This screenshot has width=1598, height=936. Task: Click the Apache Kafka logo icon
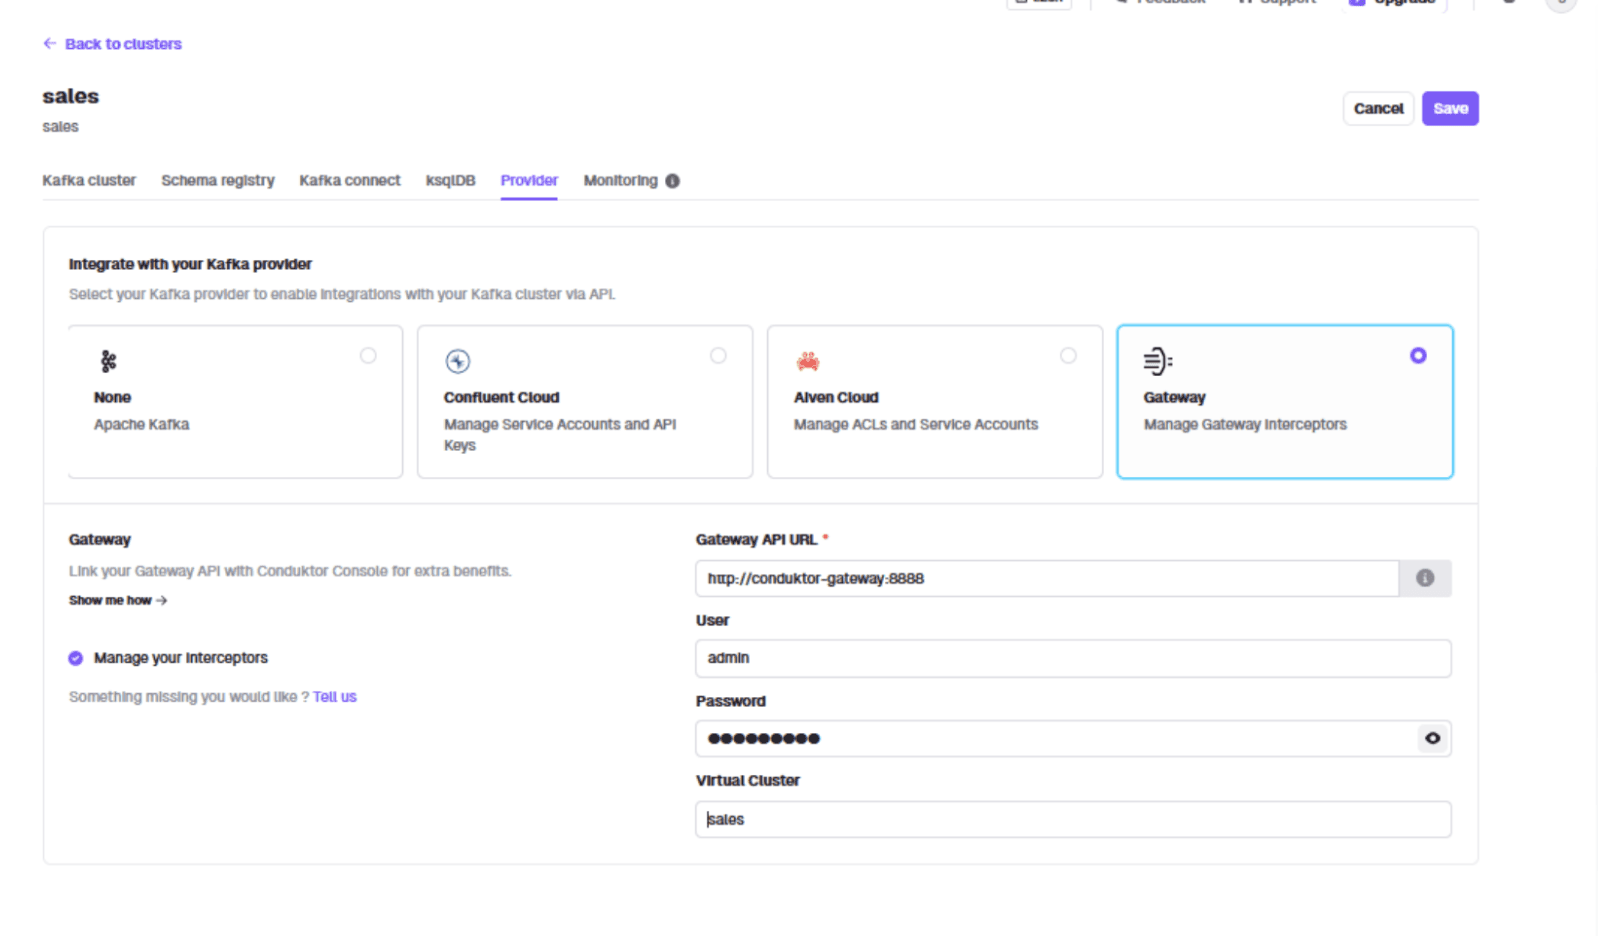[x=108, y=361]
